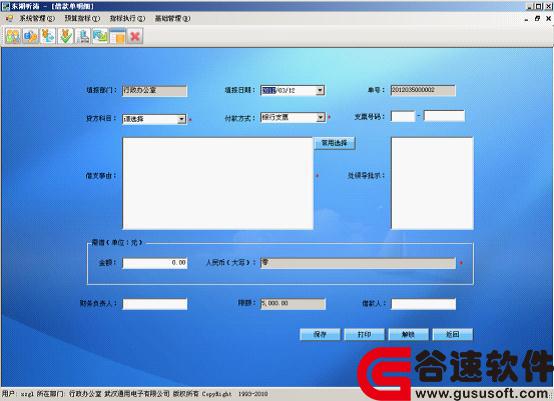
Task: Click the small icon left of 系统管理 menu
Action: [x=10, y=18]
